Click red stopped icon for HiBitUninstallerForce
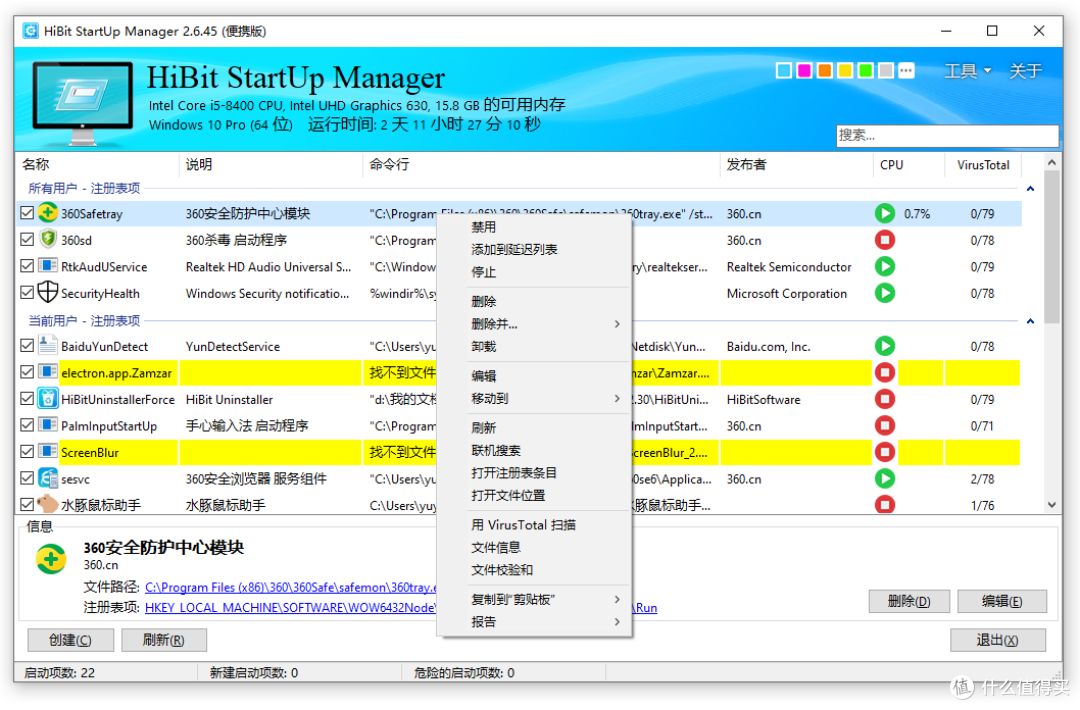 (885, 399)
